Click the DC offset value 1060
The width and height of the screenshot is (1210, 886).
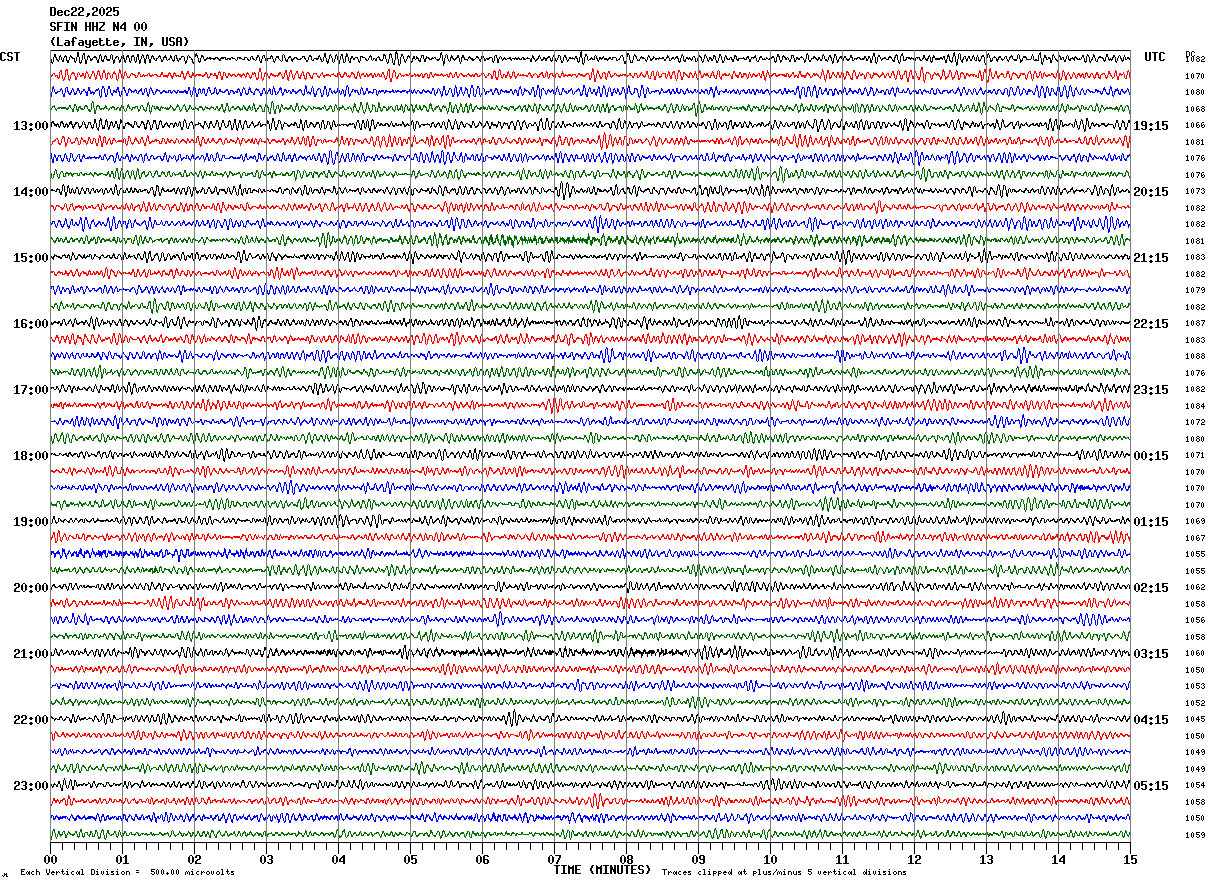coord(1195,654)
